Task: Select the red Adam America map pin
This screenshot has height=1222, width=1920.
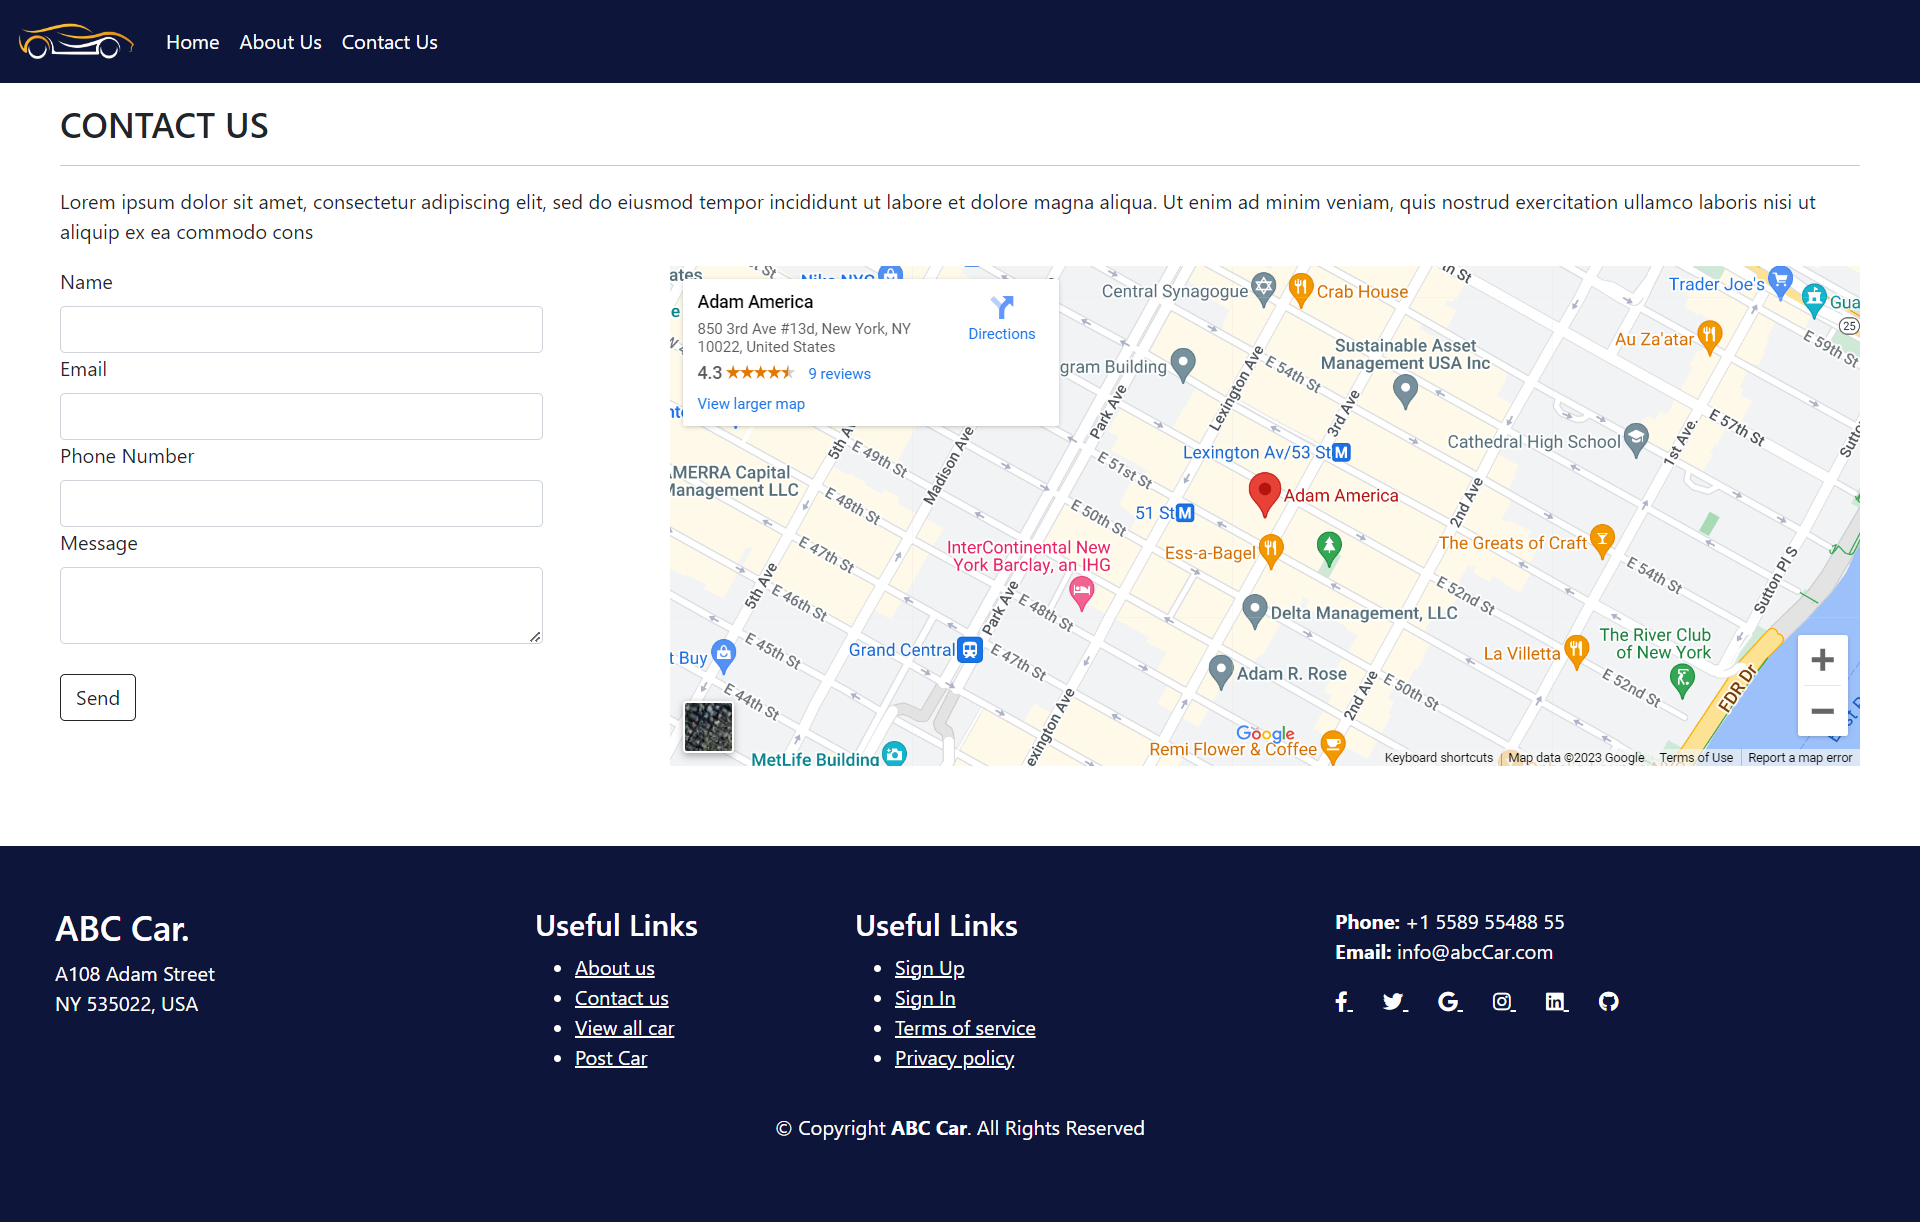Action: 1265,494
